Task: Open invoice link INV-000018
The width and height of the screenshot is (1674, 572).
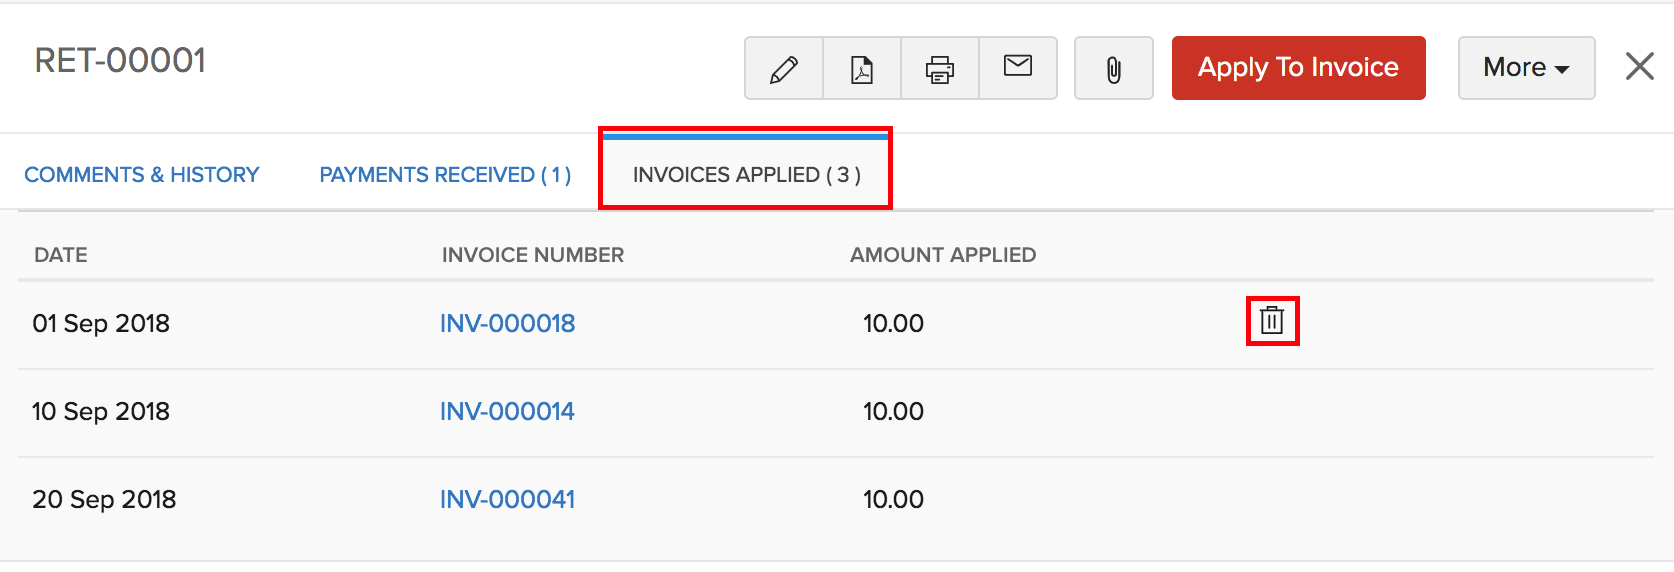Action: click(x=508, y=324)
